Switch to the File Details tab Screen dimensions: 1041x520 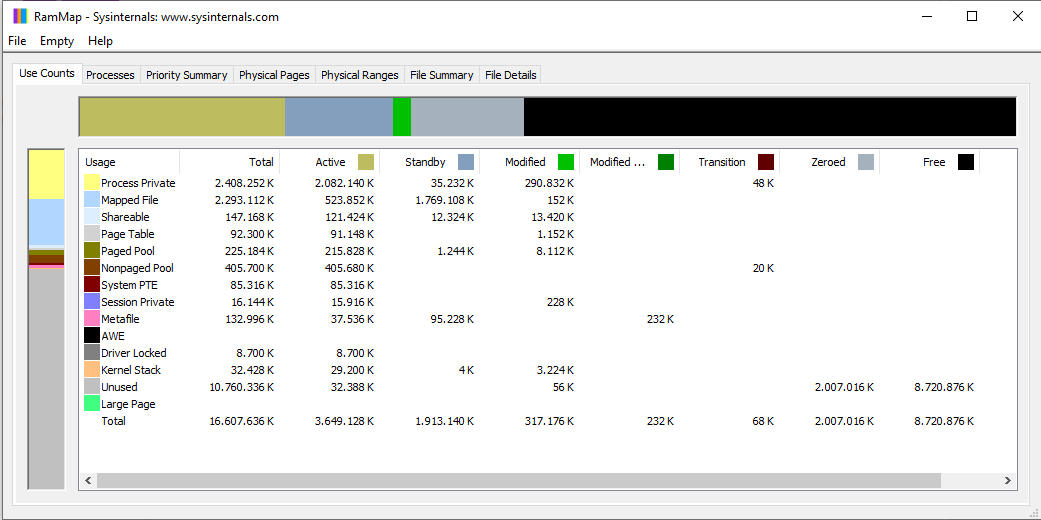point(511,75)
